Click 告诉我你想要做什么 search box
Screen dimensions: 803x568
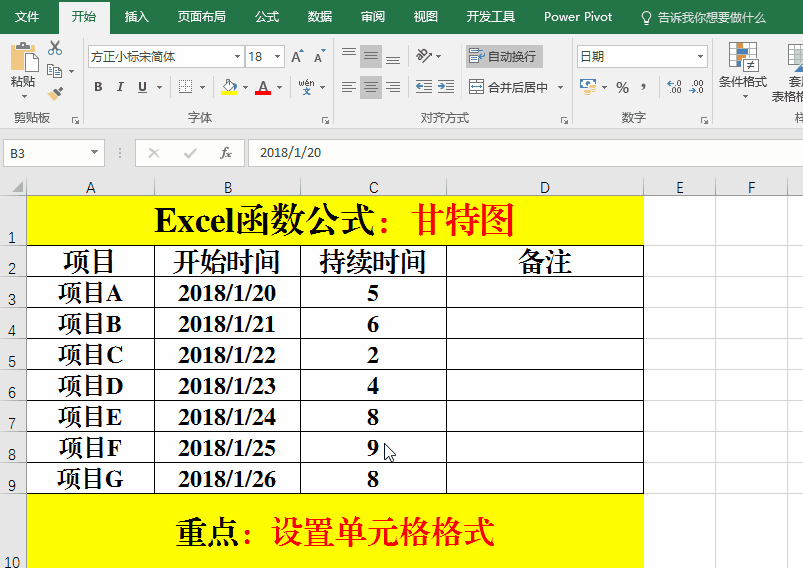704,18
